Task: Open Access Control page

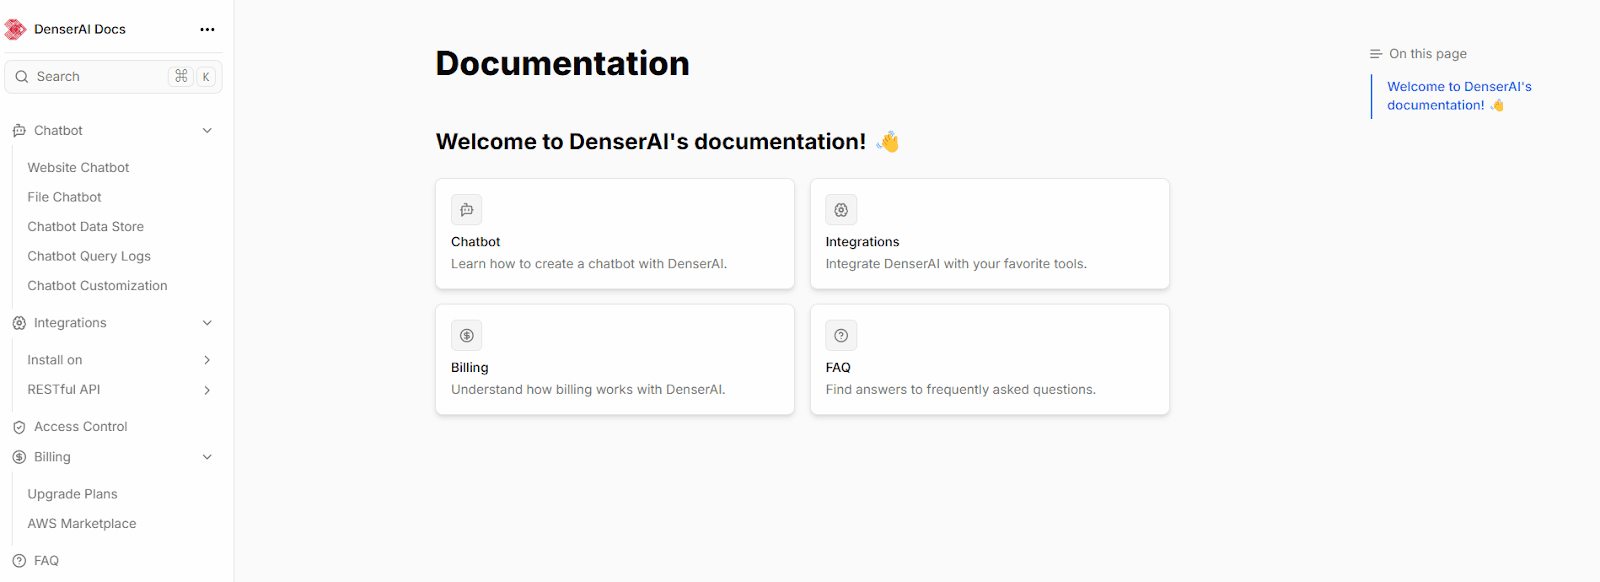Action: [81, 427]
